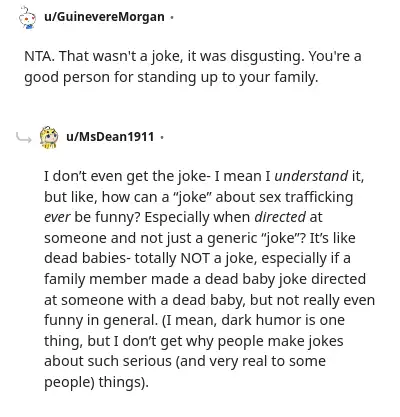Open MsDean1911's yellow-haired avatar

click(x=49, y=137)
